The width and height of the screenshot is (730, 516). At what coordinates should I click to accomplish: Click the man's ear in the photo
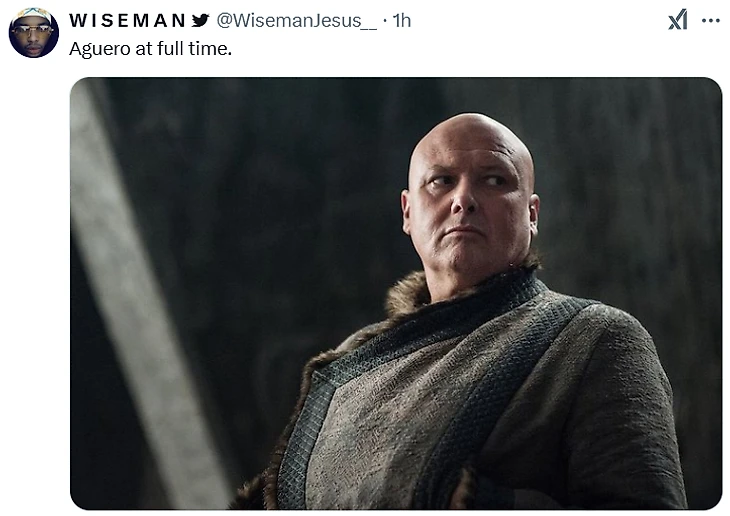click(x=534, y=213)
